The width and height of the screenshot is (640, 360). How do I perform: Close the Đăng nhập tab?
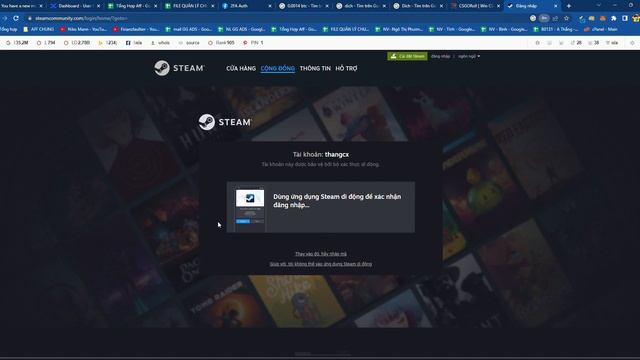coord(556,6)
